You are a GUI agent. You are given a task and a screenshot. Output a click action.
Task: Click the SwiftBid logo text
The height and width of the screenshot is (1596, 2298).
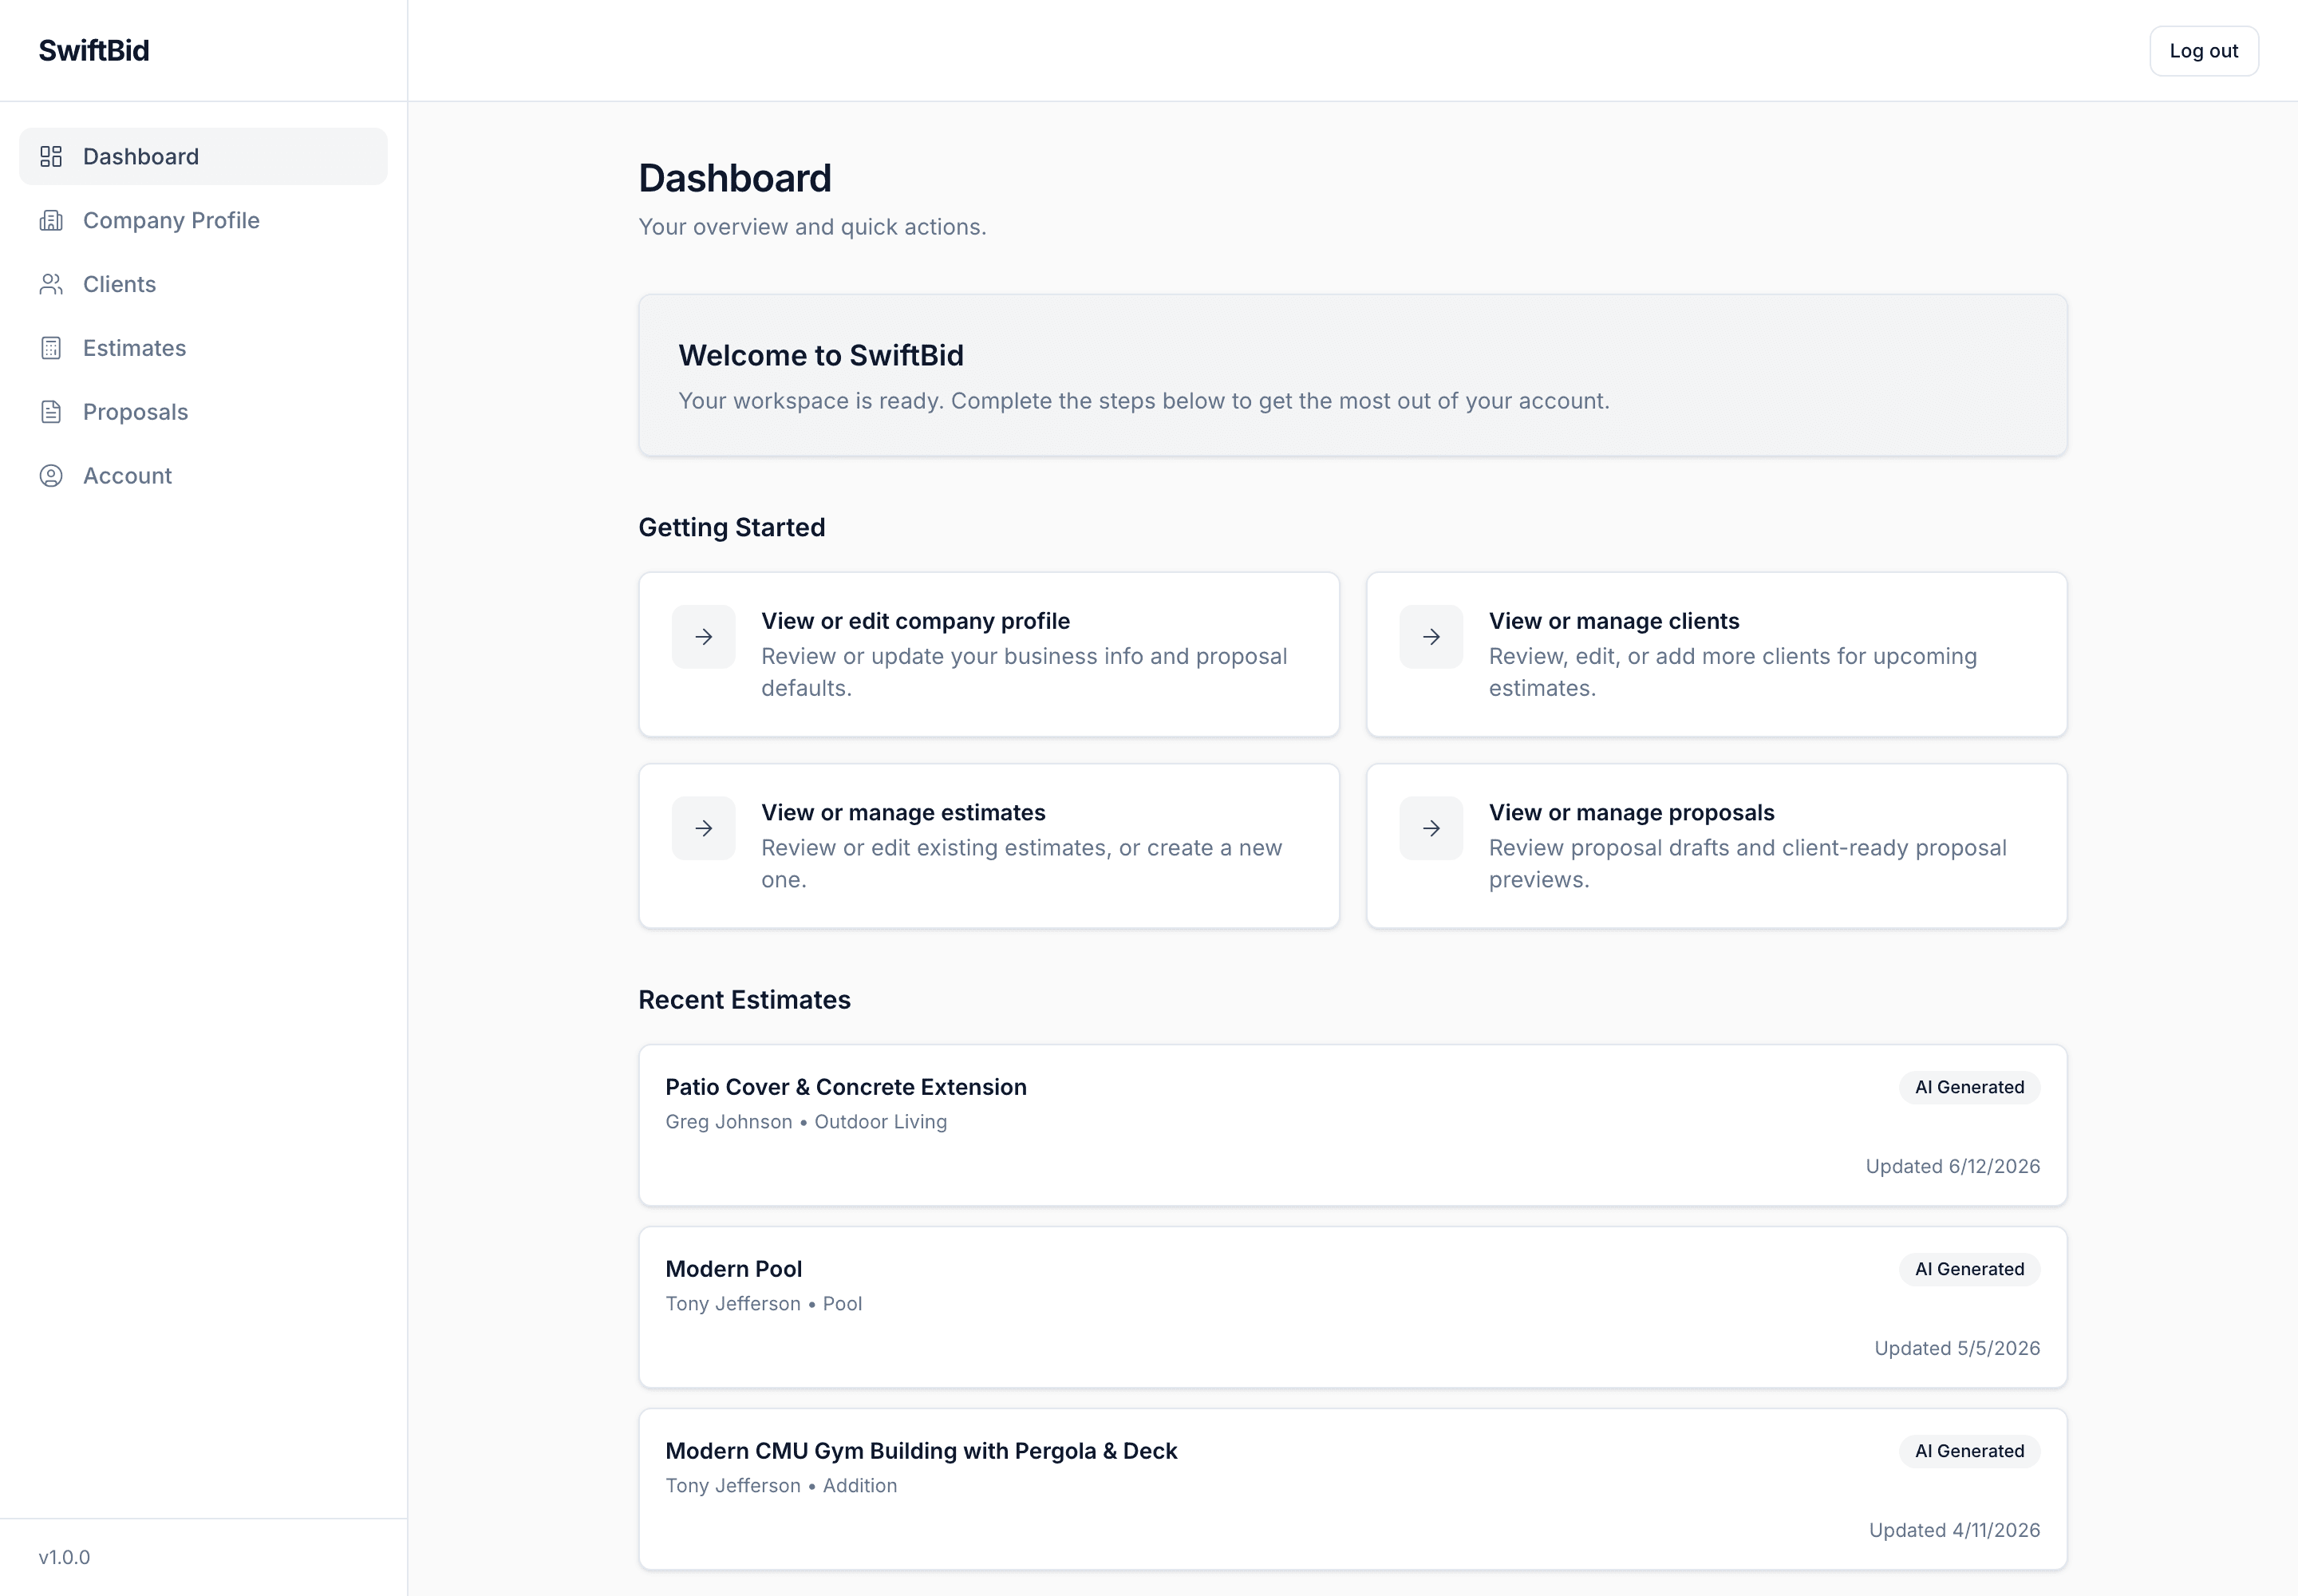point(94,51)
